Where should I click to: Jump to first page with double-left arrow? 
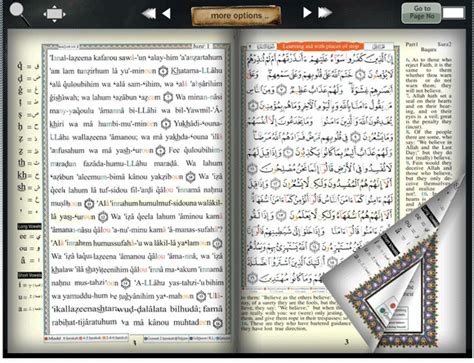(x=148, y=13)
